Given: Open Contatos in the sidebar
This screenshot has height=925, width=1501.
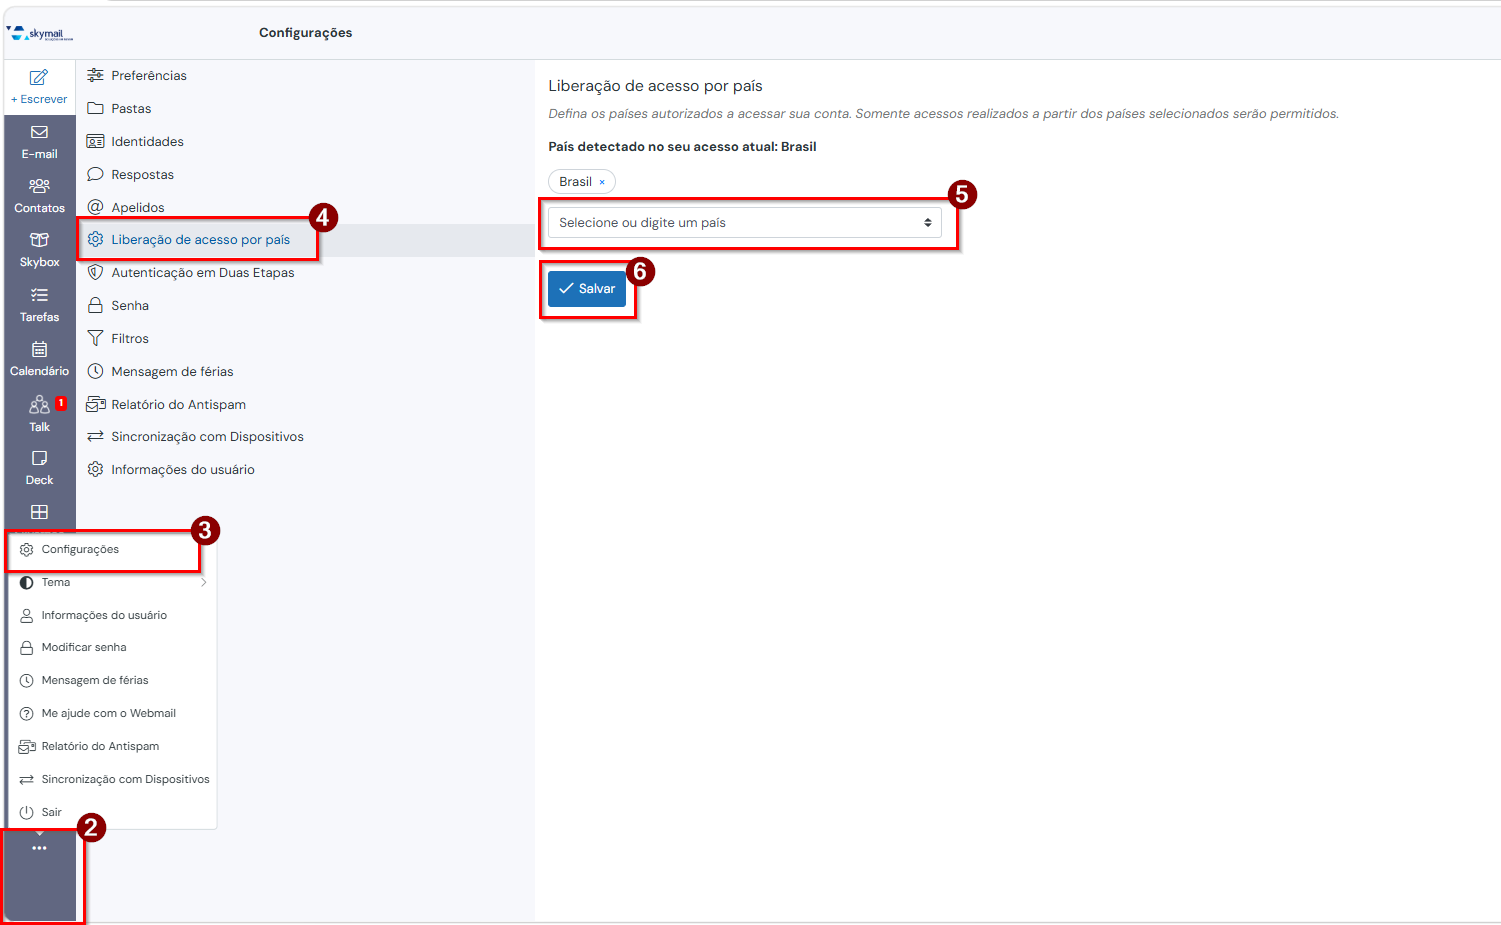Looking at the screenshot, I should [x=39, y=196].
